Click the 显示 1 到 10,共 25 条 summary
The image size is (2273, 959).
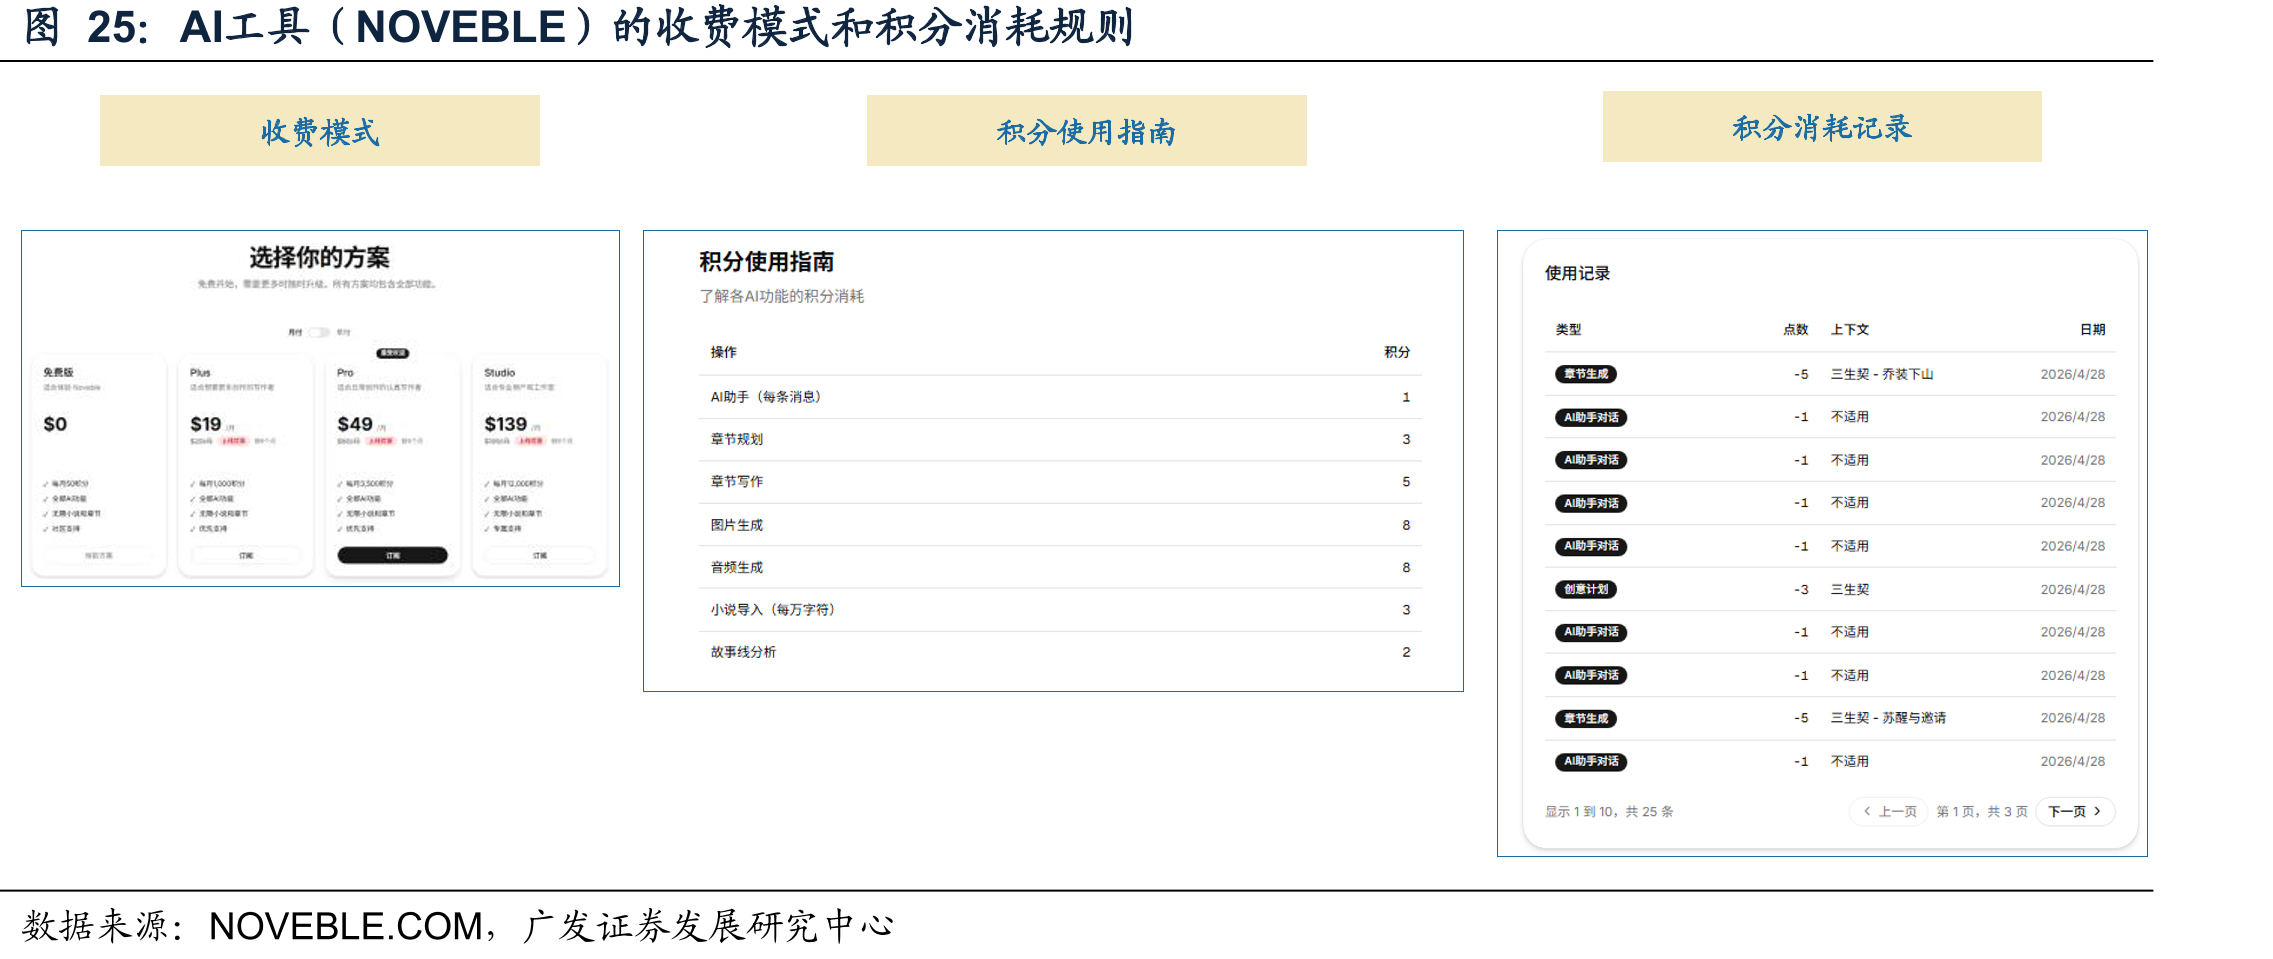[1609, 811]
